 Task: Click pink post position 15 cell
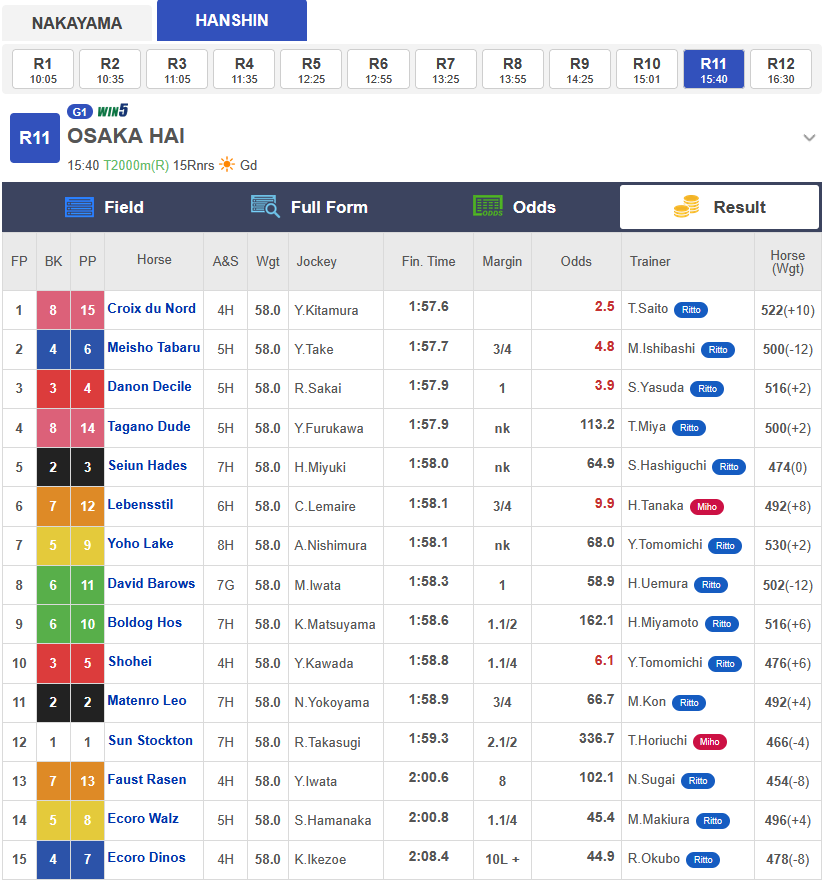87,310
